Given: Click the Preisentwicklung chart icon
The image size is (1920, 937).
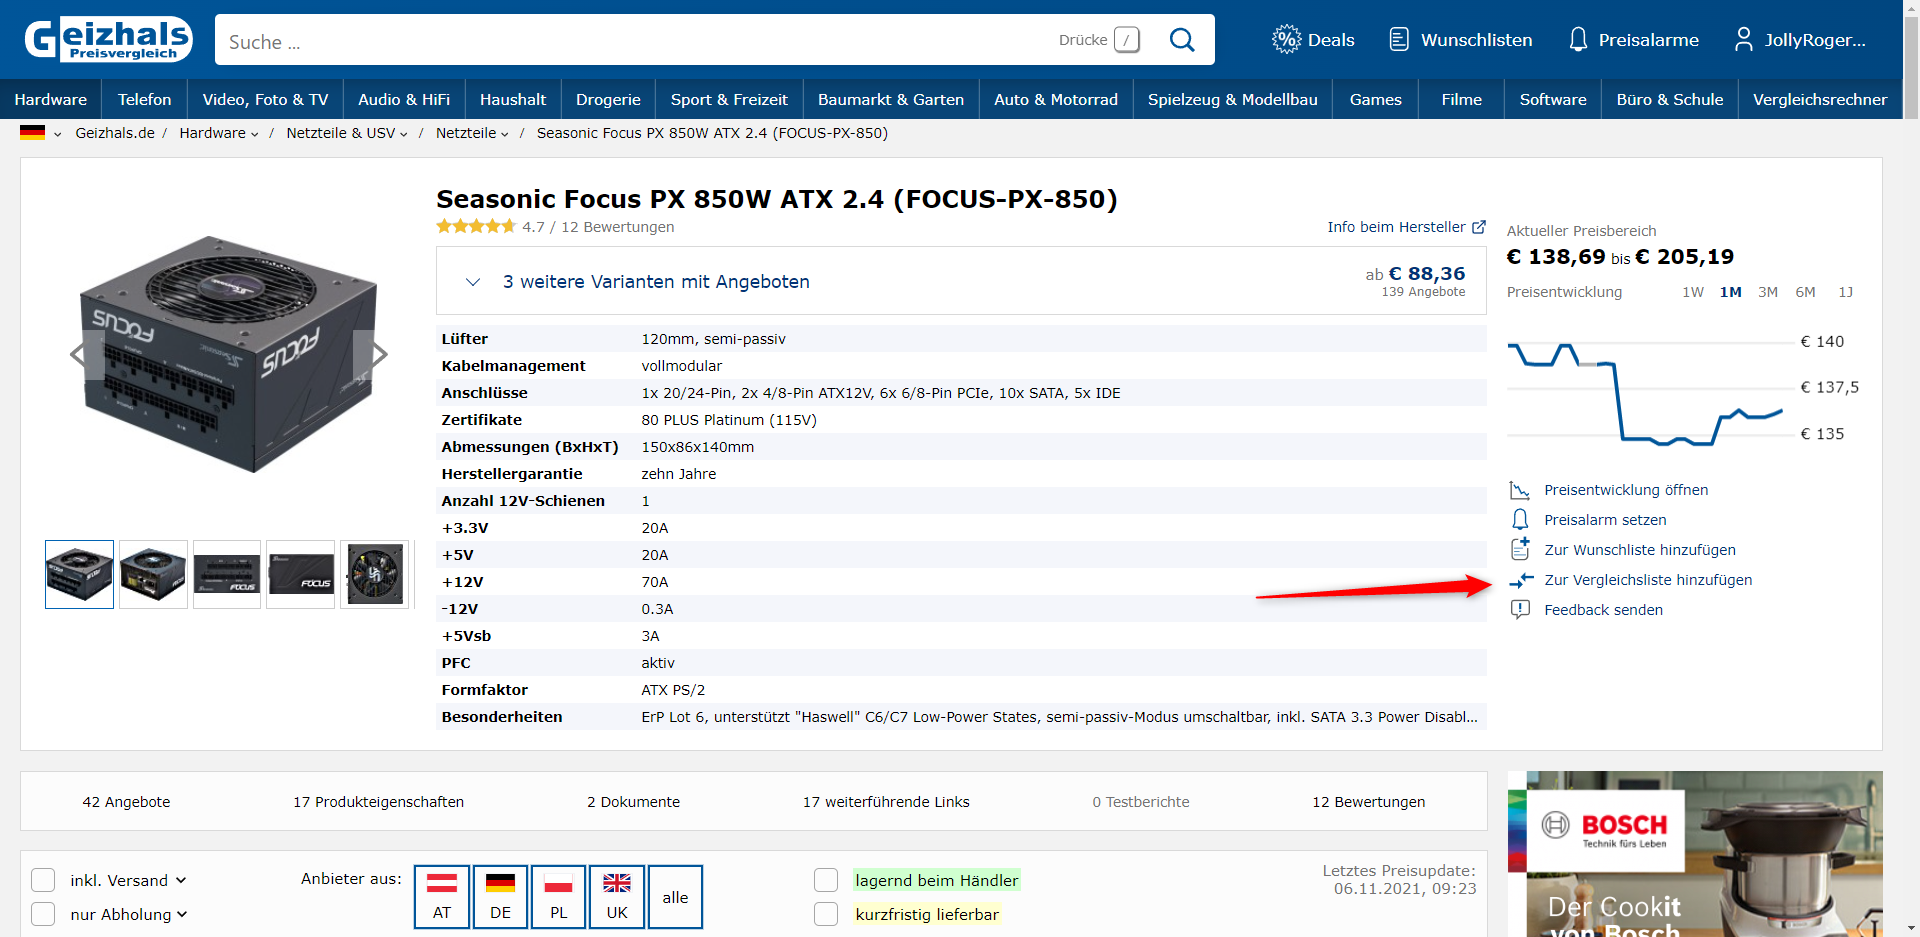Looking at the screenshot, I should coord(1520,490).
